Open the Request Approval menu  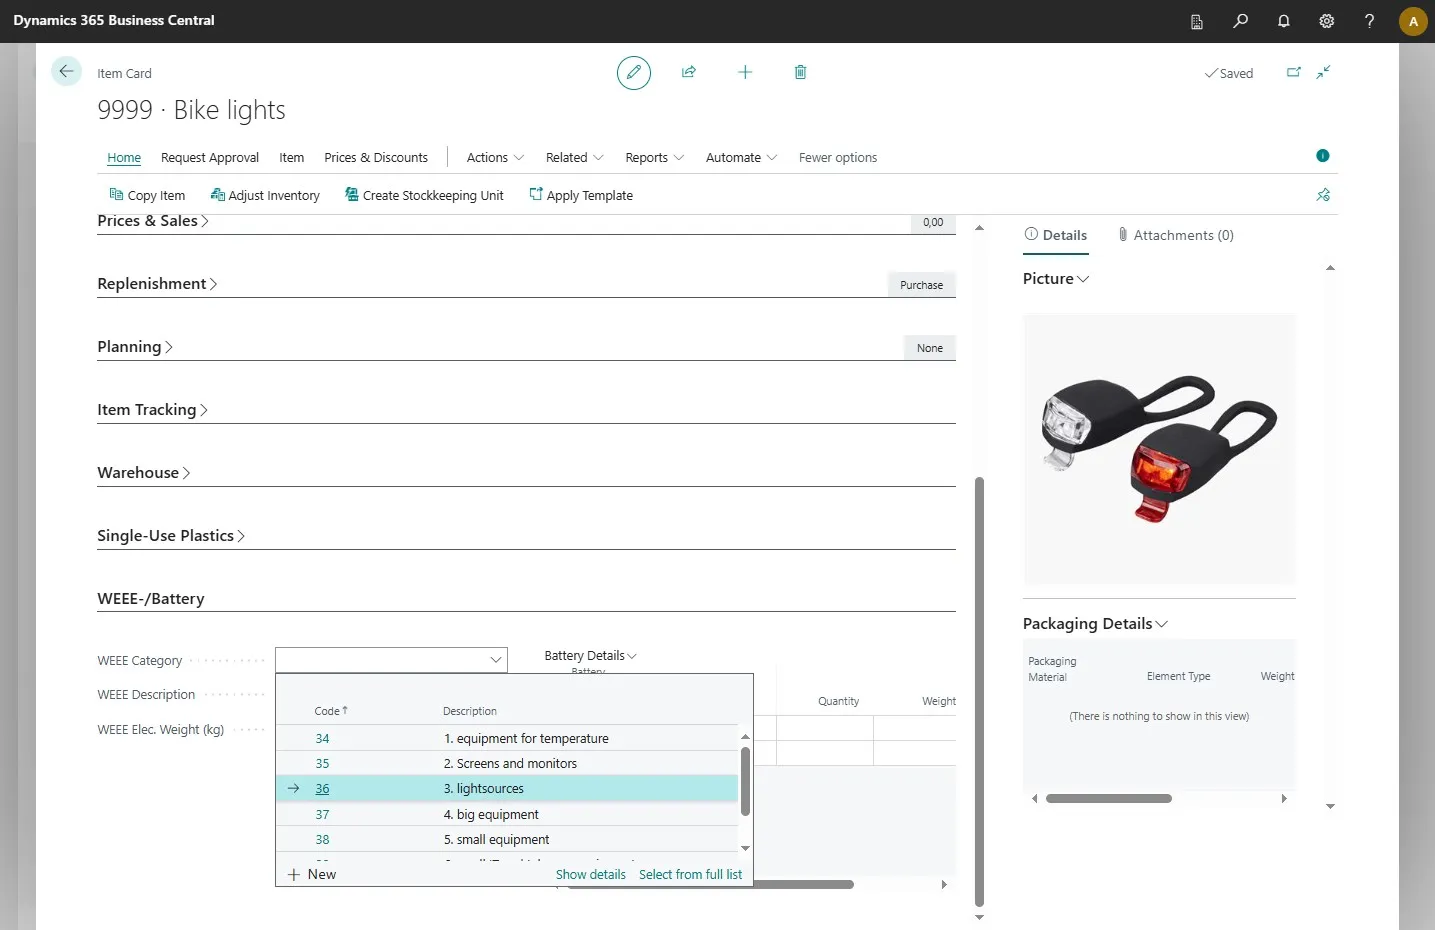click(210, 157)
